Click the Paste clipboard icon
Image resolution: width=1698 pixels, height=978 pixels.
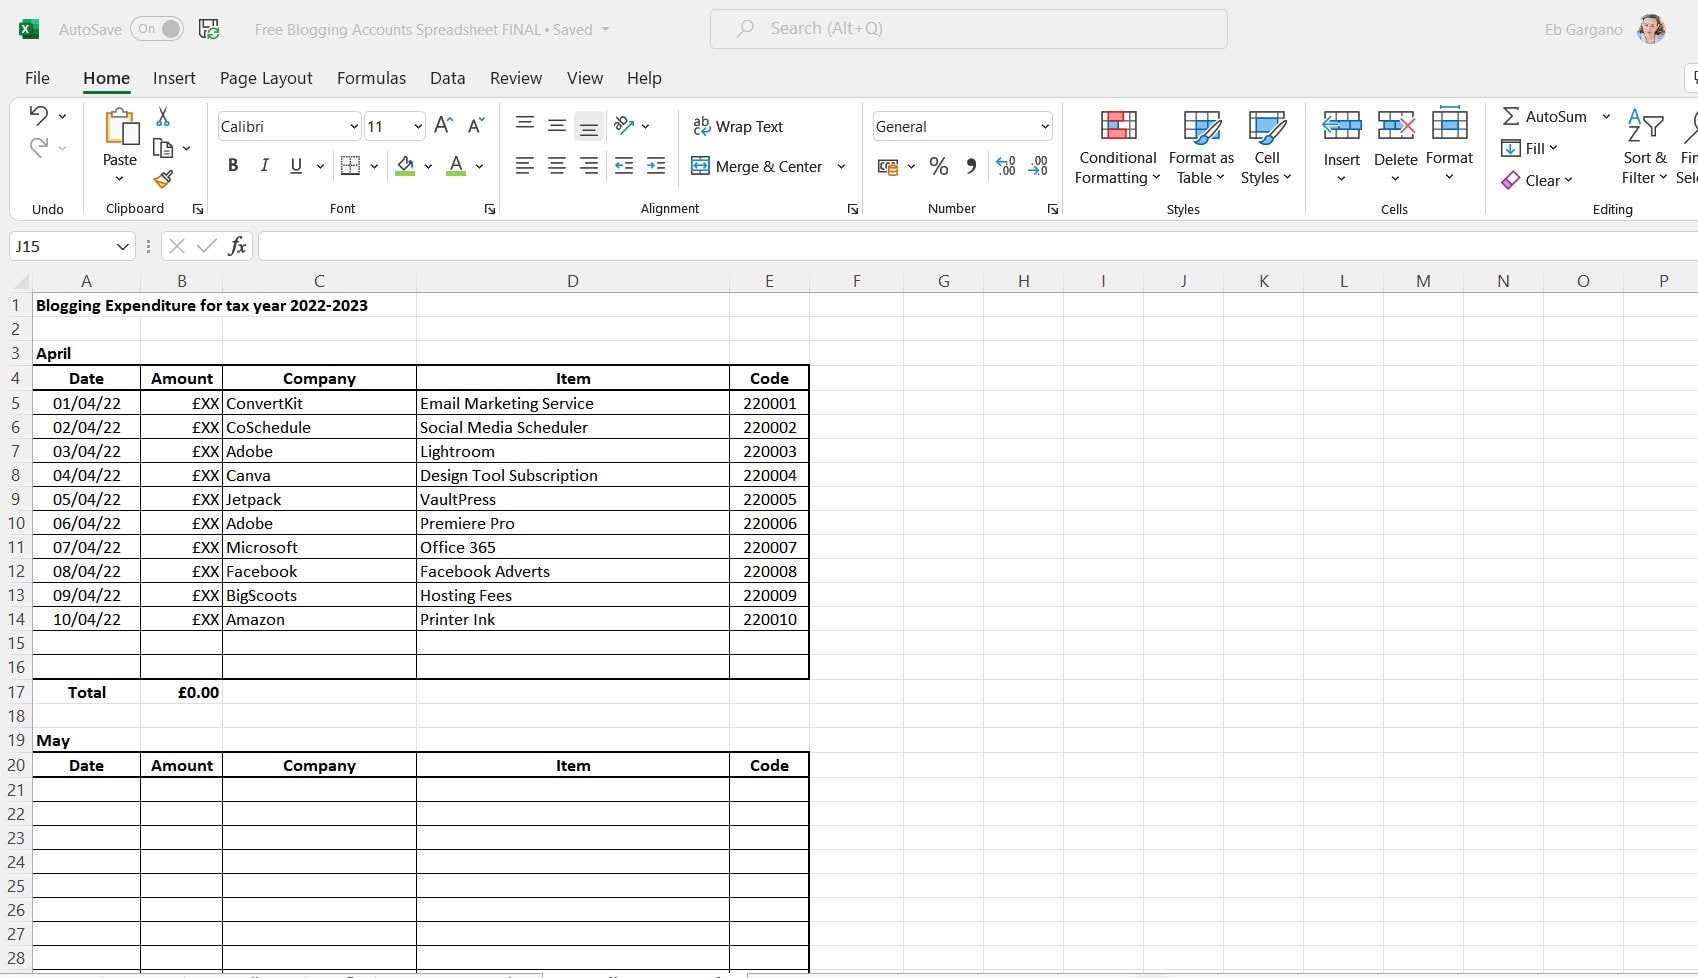click(x=120, y=128)
